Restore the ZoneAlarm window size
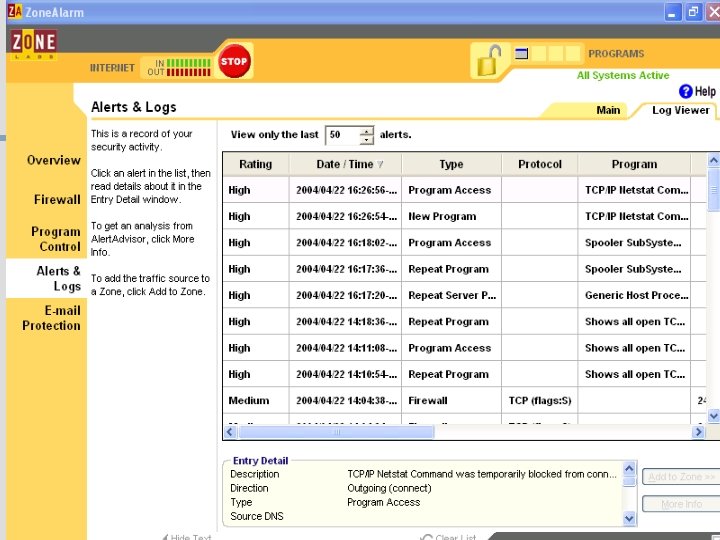 pyautogui.click(x=693, y=12)
